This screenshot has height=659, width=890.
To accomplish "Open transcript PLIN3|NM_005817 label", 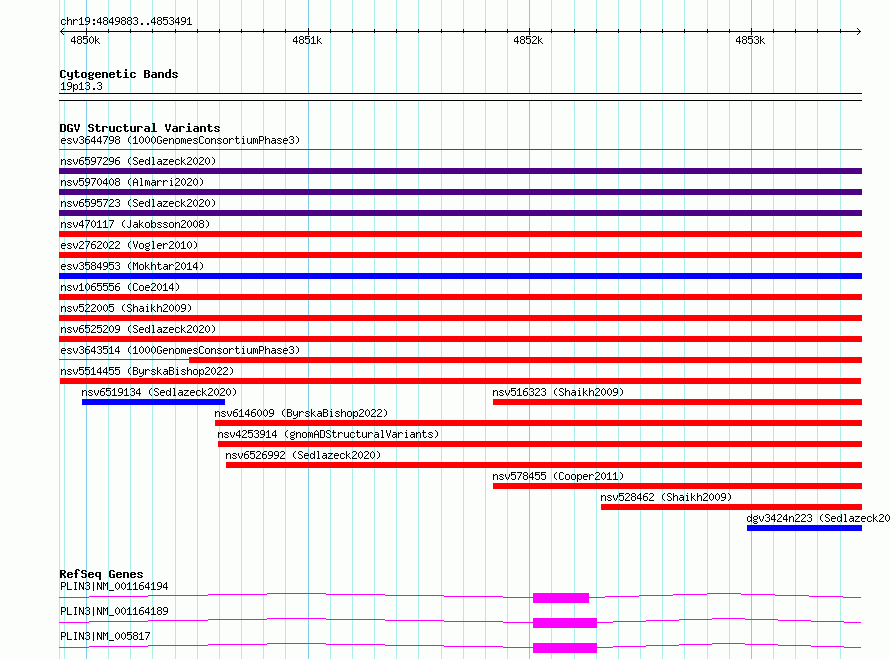I will (105, 636).
